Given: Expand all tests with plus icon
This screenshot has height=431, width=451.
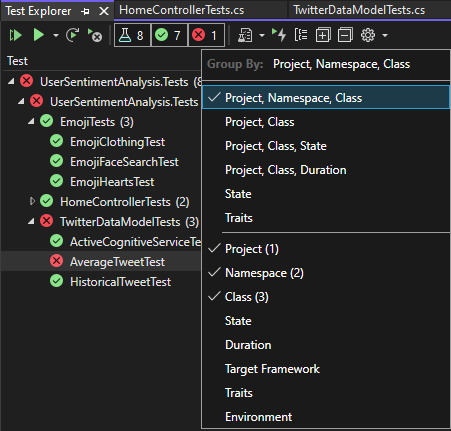Looking at the screenshot, I should point(323,35).
